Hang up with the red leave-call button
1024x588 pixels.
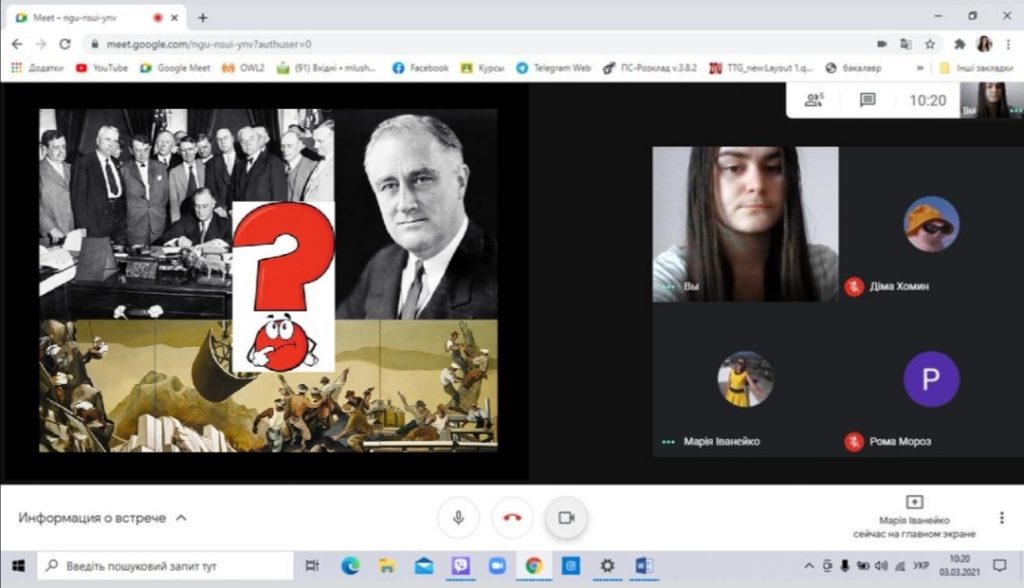[512, 518]
